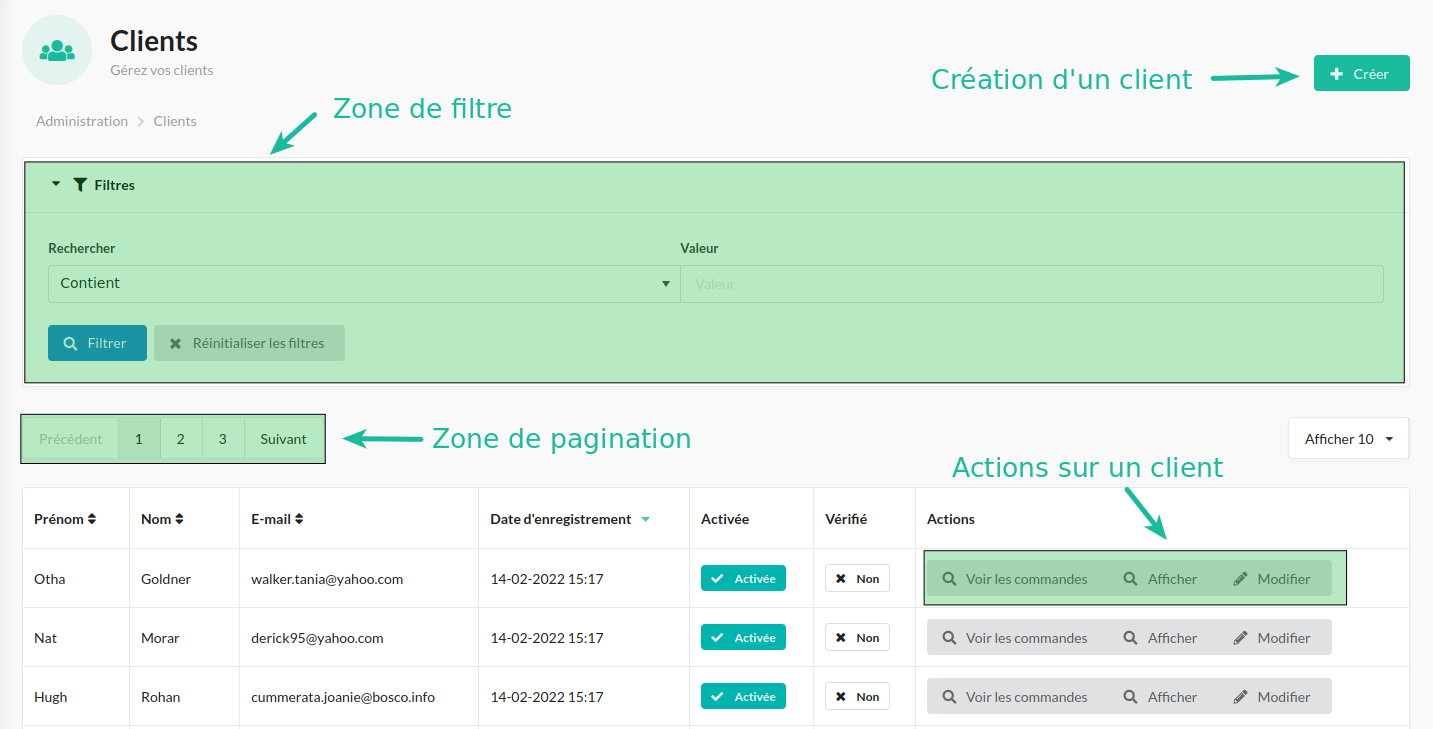The height and width of the screenshot is (729, 1433).
Task: Sort by the Prénom column header
Action: (65, 519)
